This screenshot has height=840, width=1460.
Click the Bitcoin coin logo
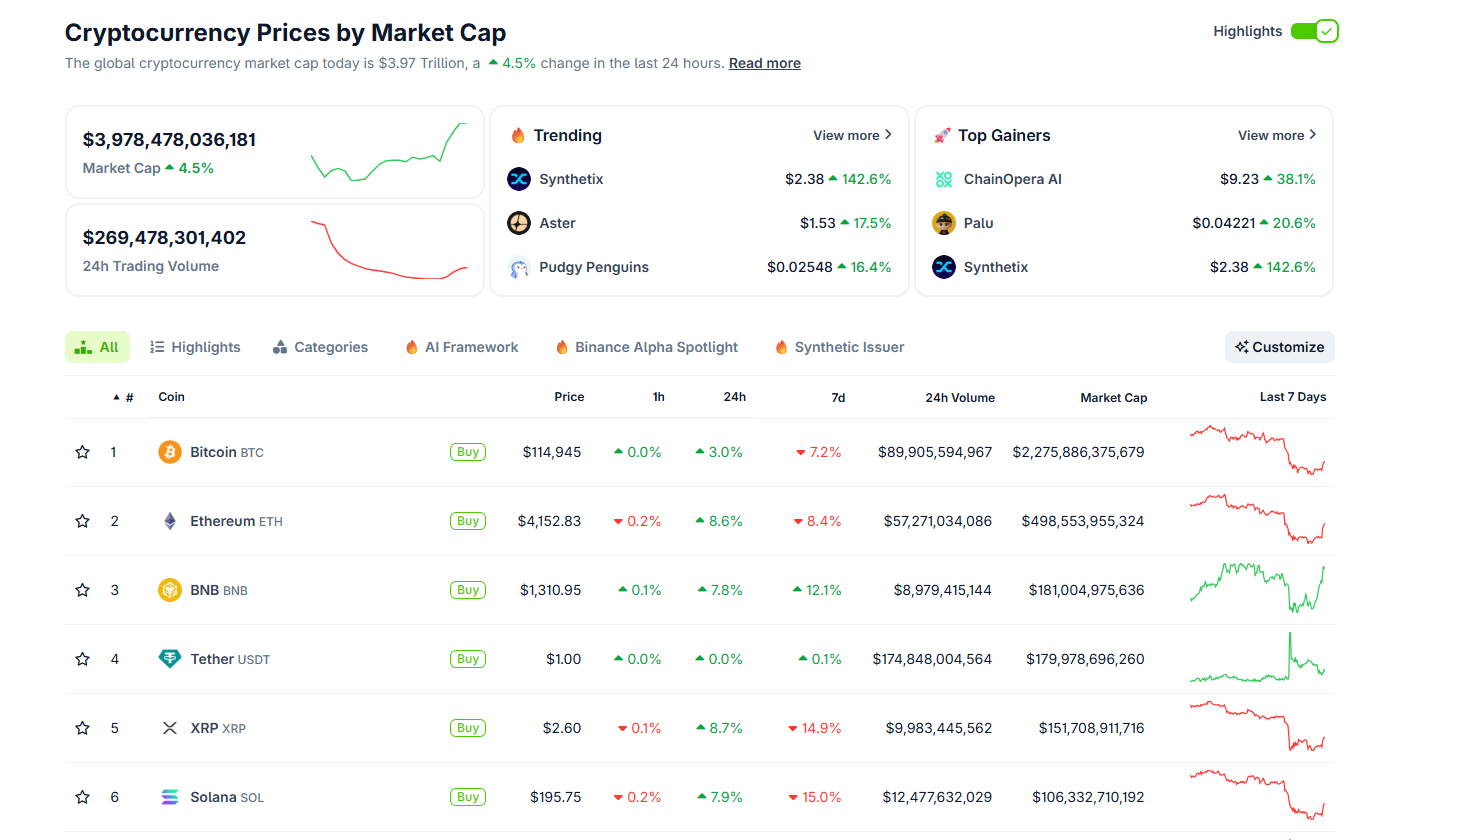(169, 451)
